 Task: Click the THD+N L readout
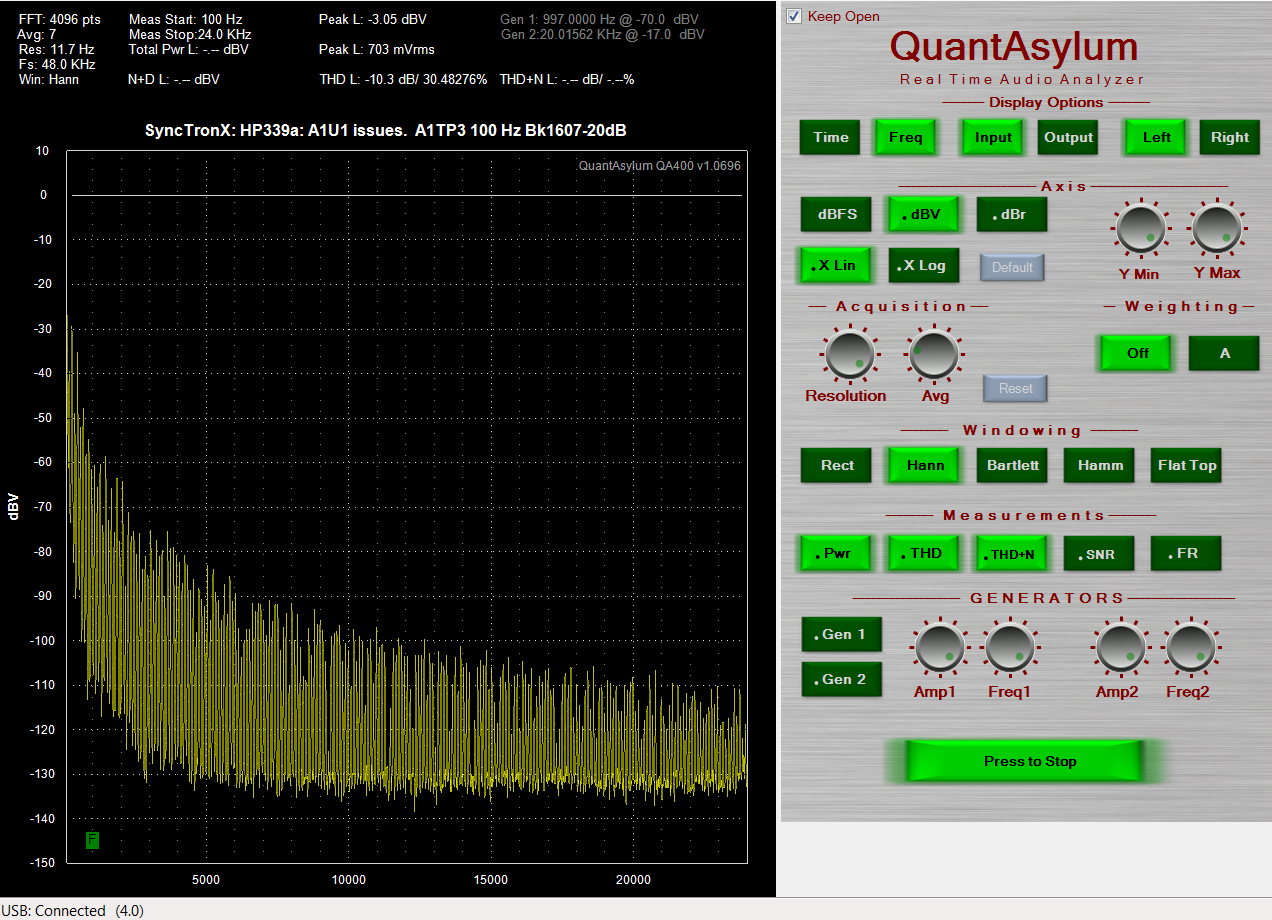pyautogui.click(x=567, y=79)
